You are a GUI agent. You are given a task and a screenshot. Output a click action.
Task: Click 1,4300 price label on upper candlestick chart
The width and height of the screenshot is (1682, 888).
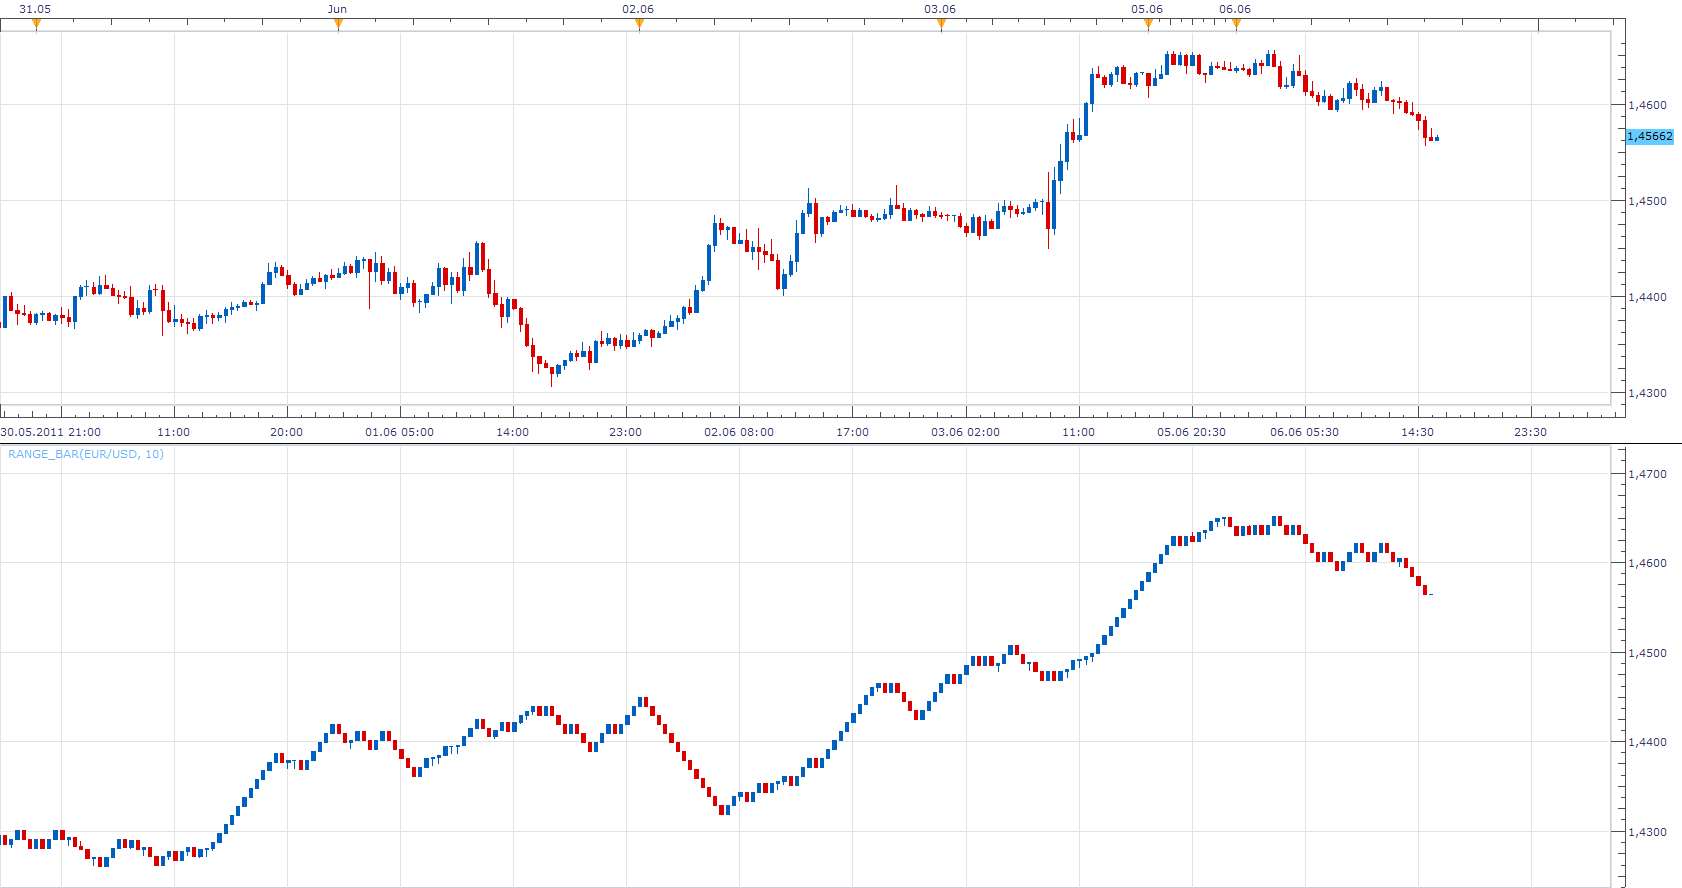1648,393
